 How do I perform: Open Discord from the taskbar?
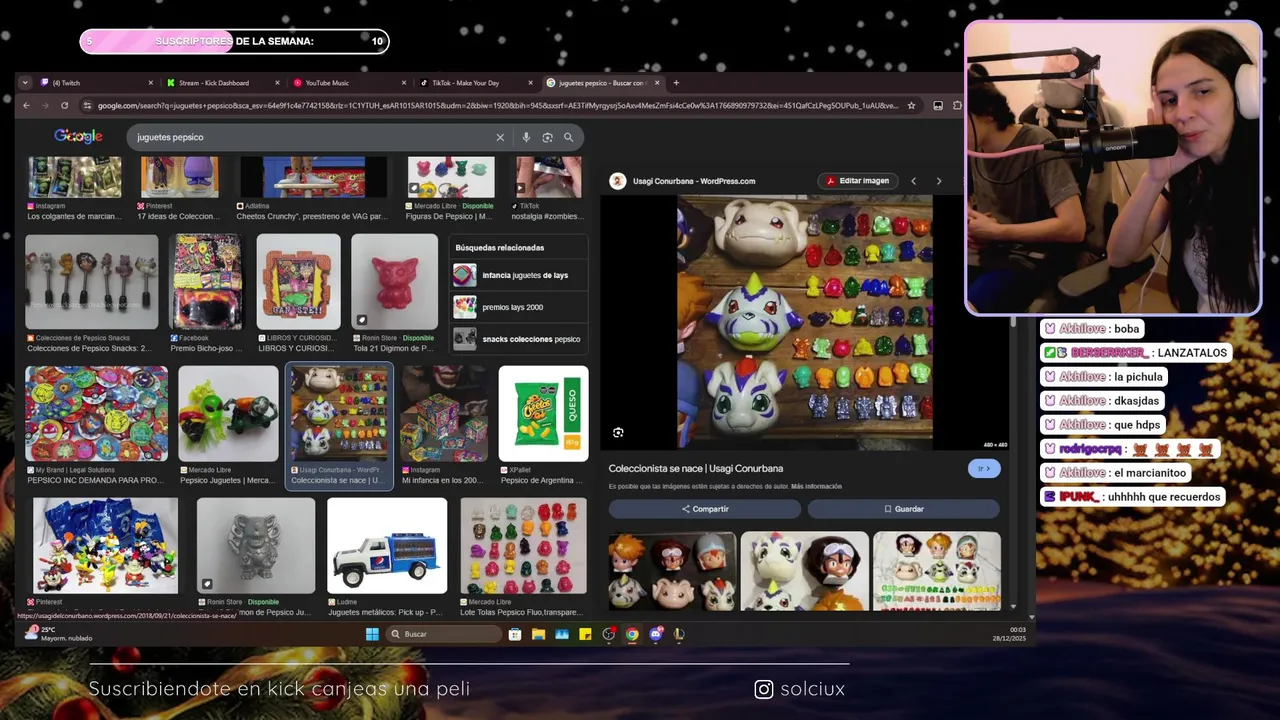point(656,634)
